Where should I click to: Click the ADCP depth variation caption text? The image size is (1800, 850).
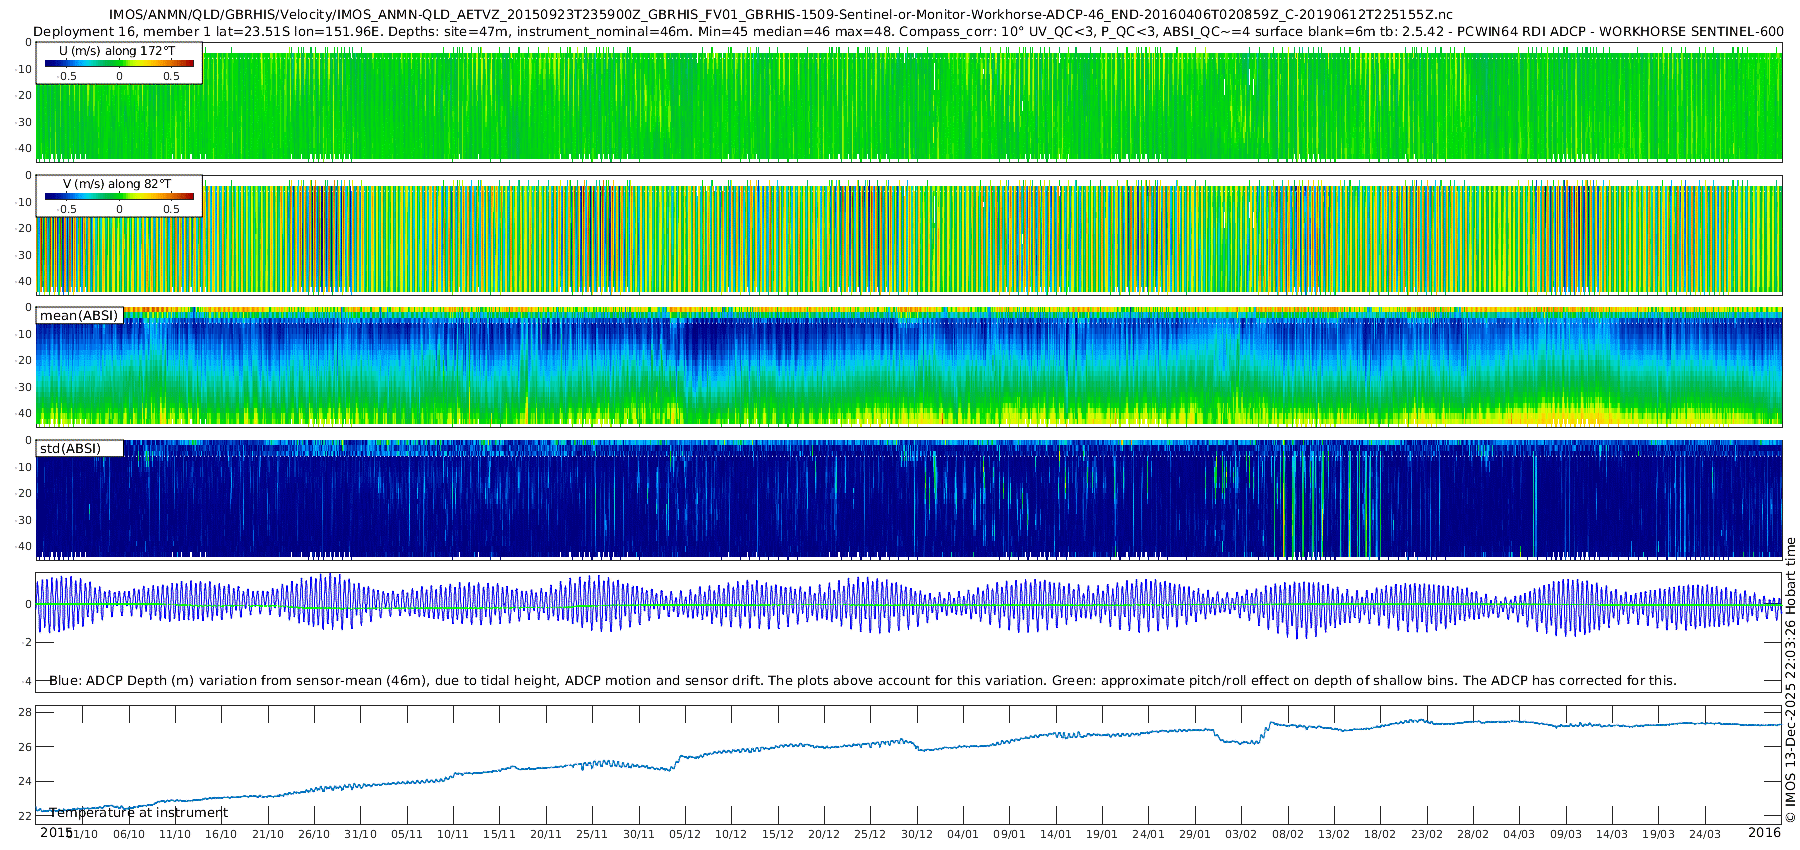(x=862, y=681)
